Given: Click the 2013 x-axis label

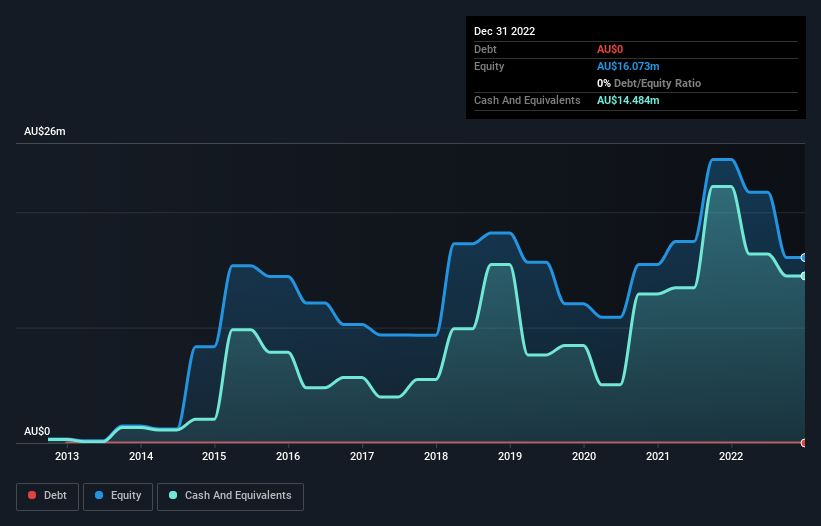Looking at the screenshot, I should 67,456.
